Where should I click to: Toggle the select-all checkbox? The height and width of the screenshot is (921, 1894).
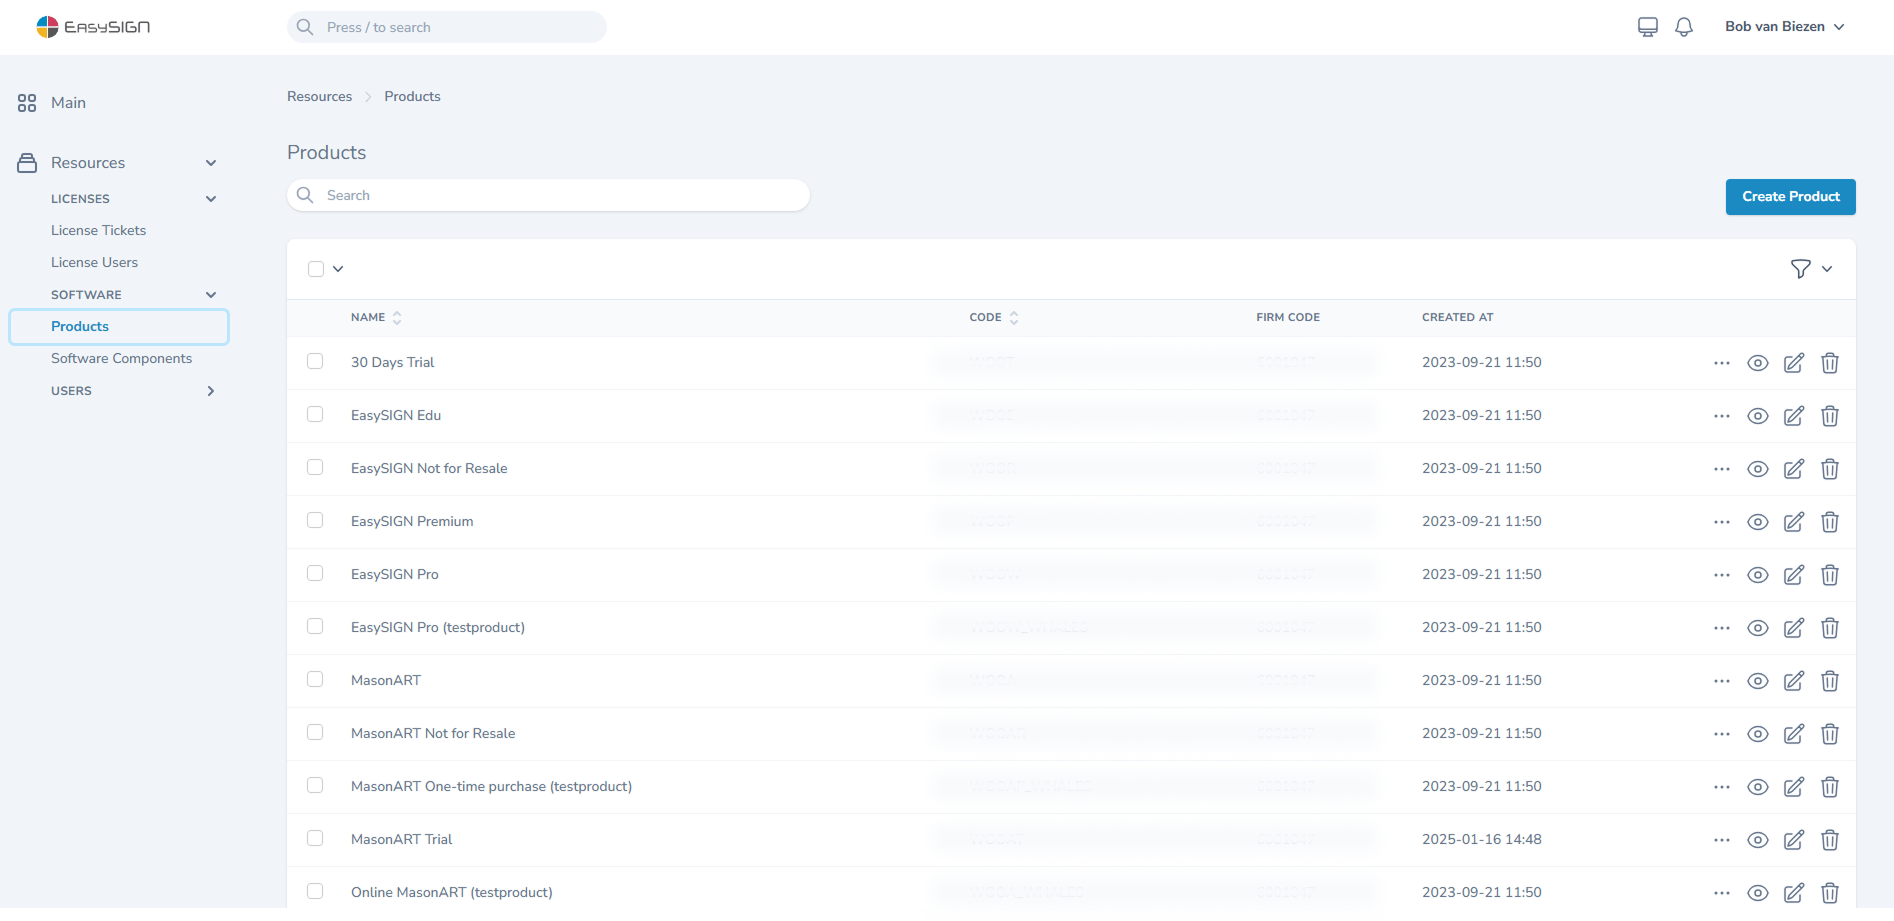[x=316, y=269]
